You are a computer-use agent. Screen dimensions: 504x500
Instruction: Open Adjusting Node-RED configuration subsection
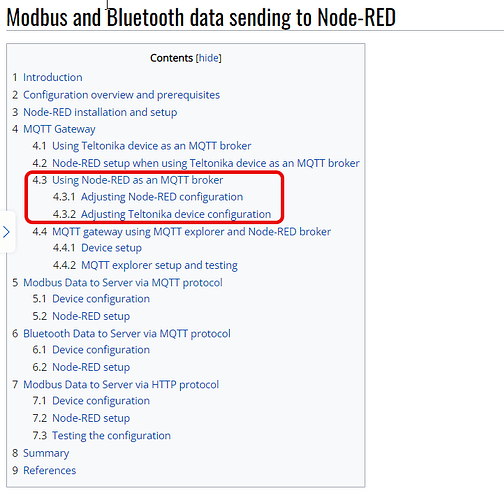click(x=162, y=197)
